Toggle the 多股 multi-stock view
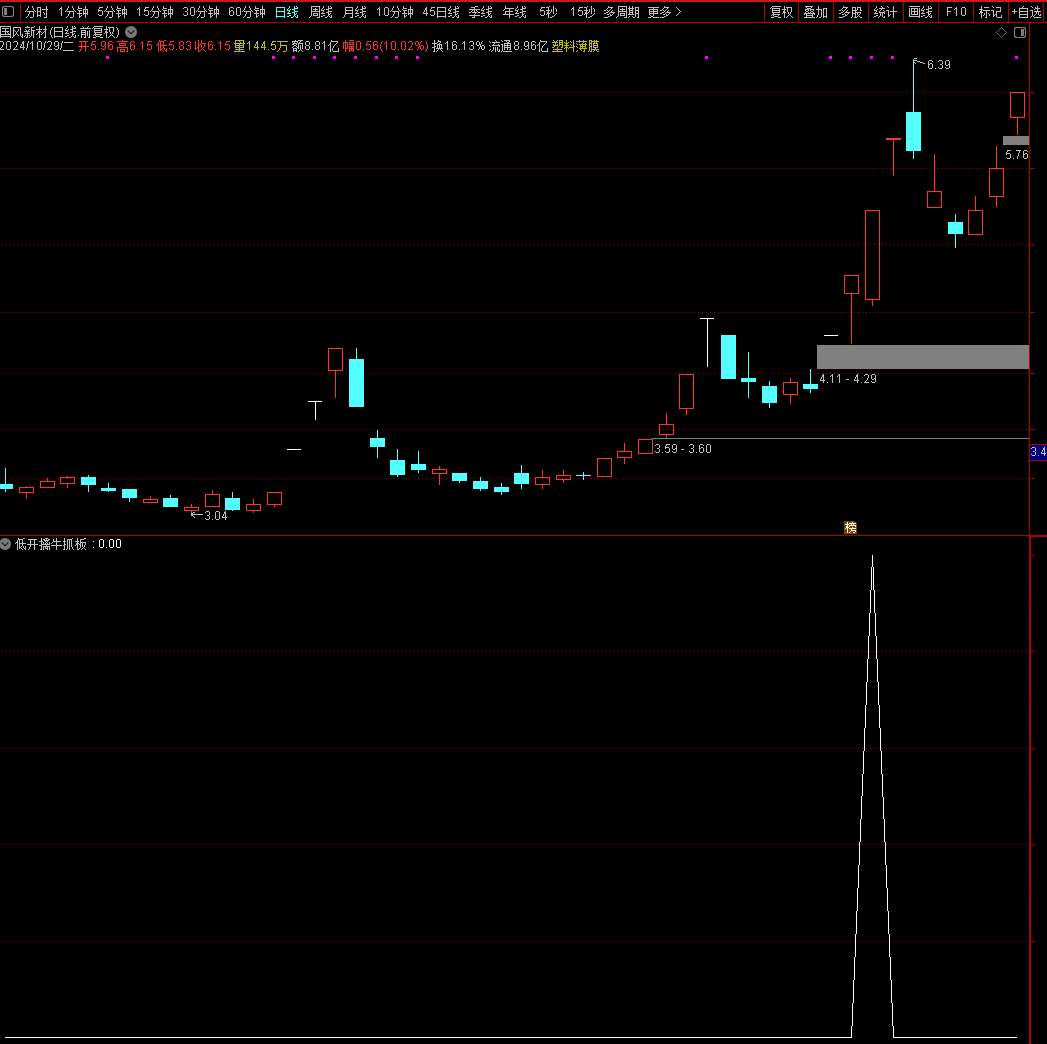 point(850,12)
